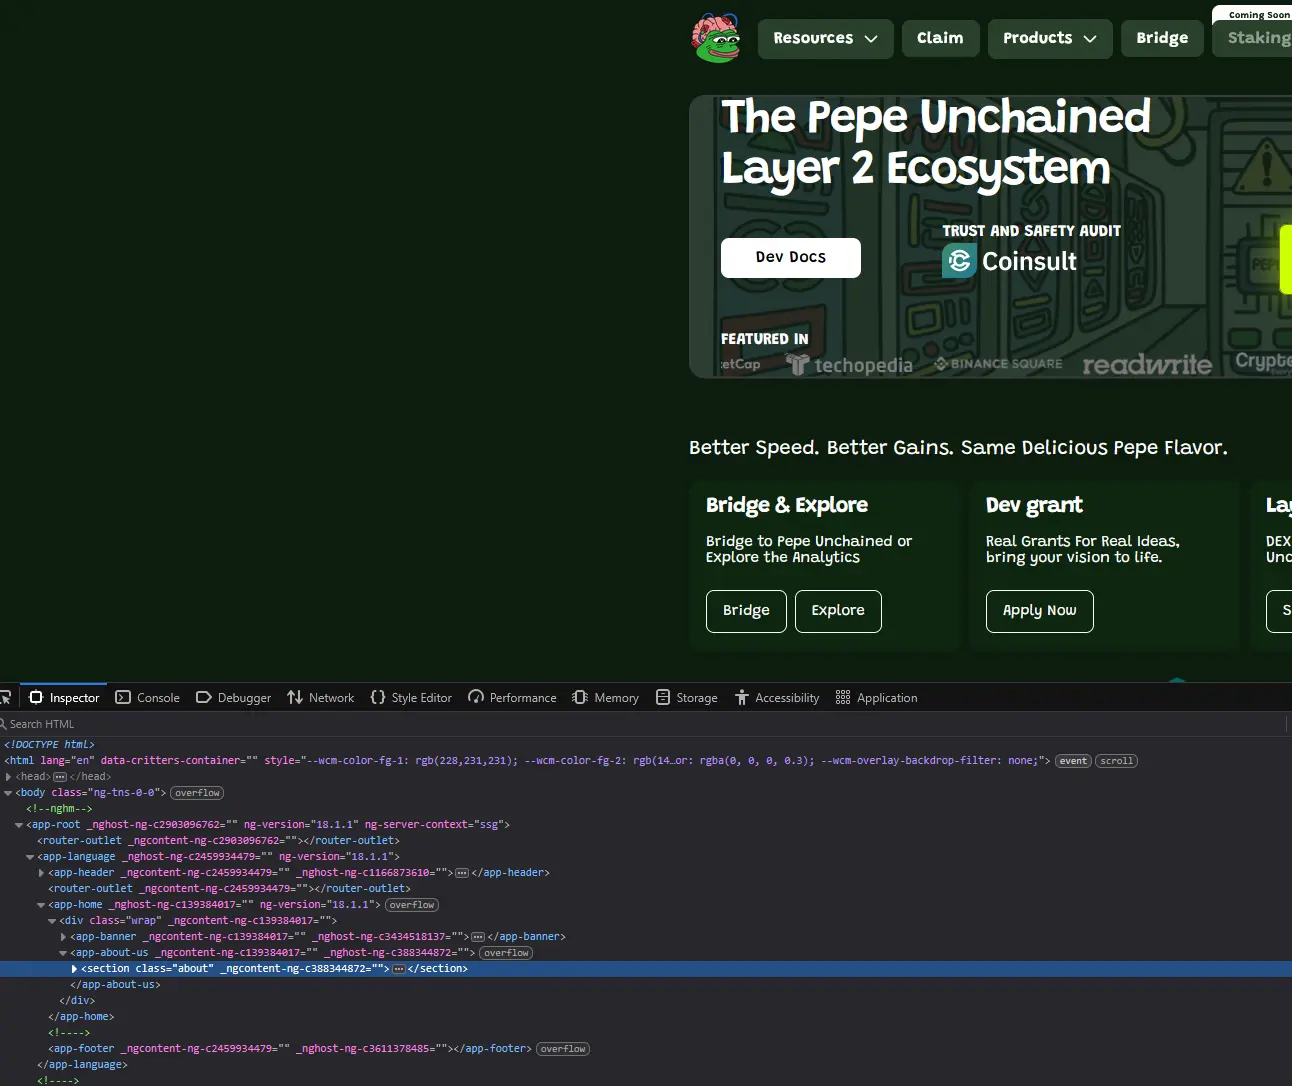Toggle the overflow badge on app-about-us element
The image size is (1292, 1086).
[x=506, y=953]
